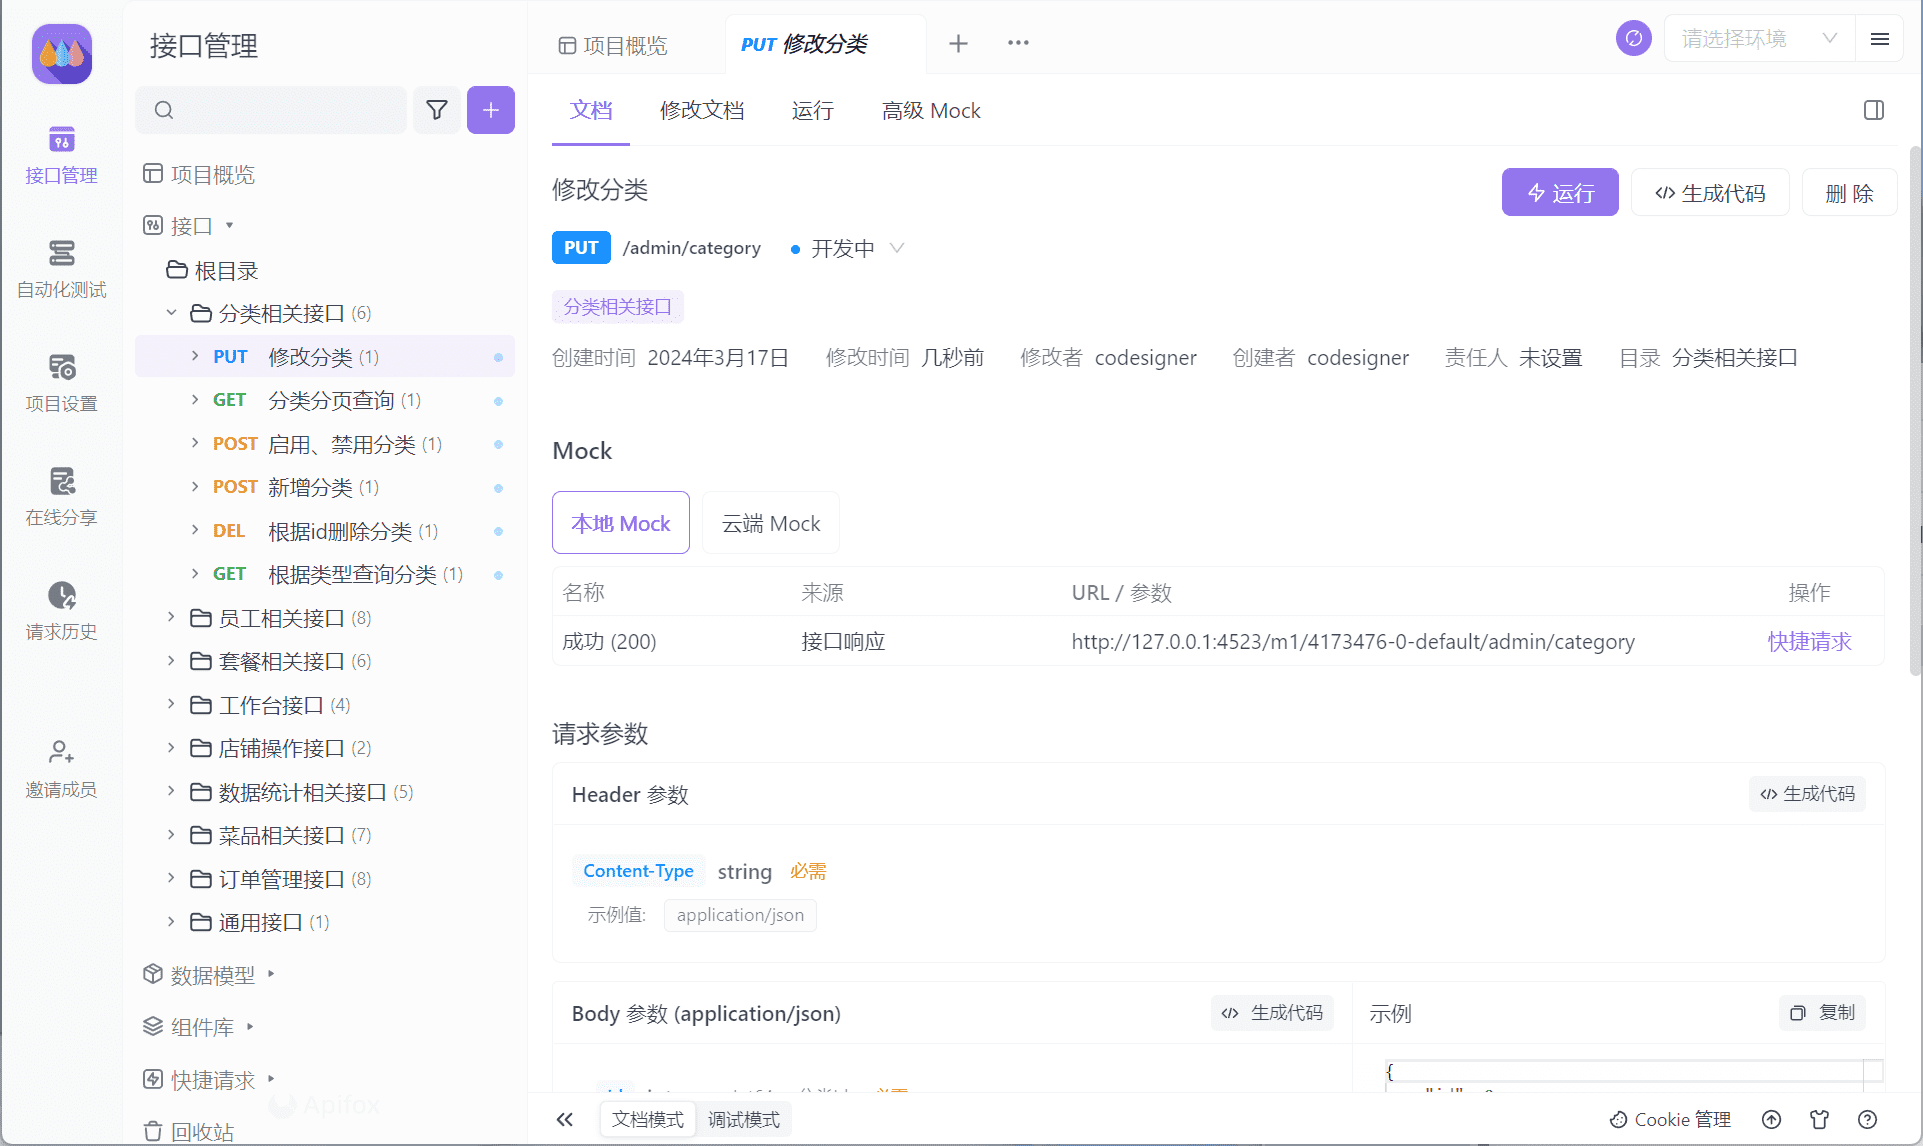
Task: Open 开发中 status dropdown
Action: pyautogui.click(x=847, y=248)
